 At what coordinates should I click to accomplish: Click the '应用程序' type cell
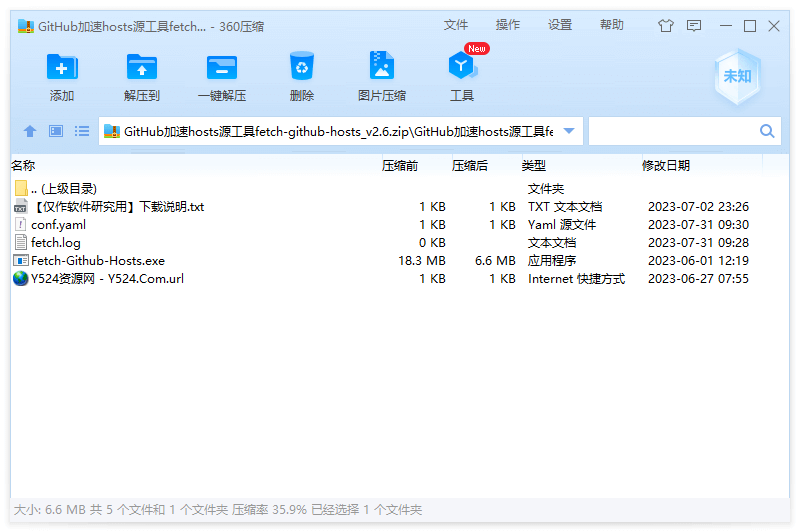click(552, 261)
